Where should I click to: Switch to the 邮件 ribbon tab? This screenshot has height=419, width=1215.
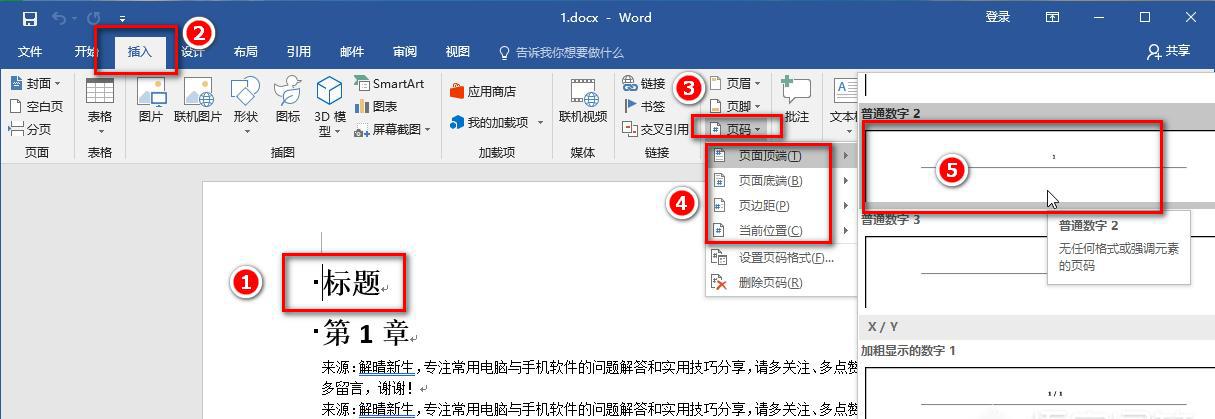(352, 52)
